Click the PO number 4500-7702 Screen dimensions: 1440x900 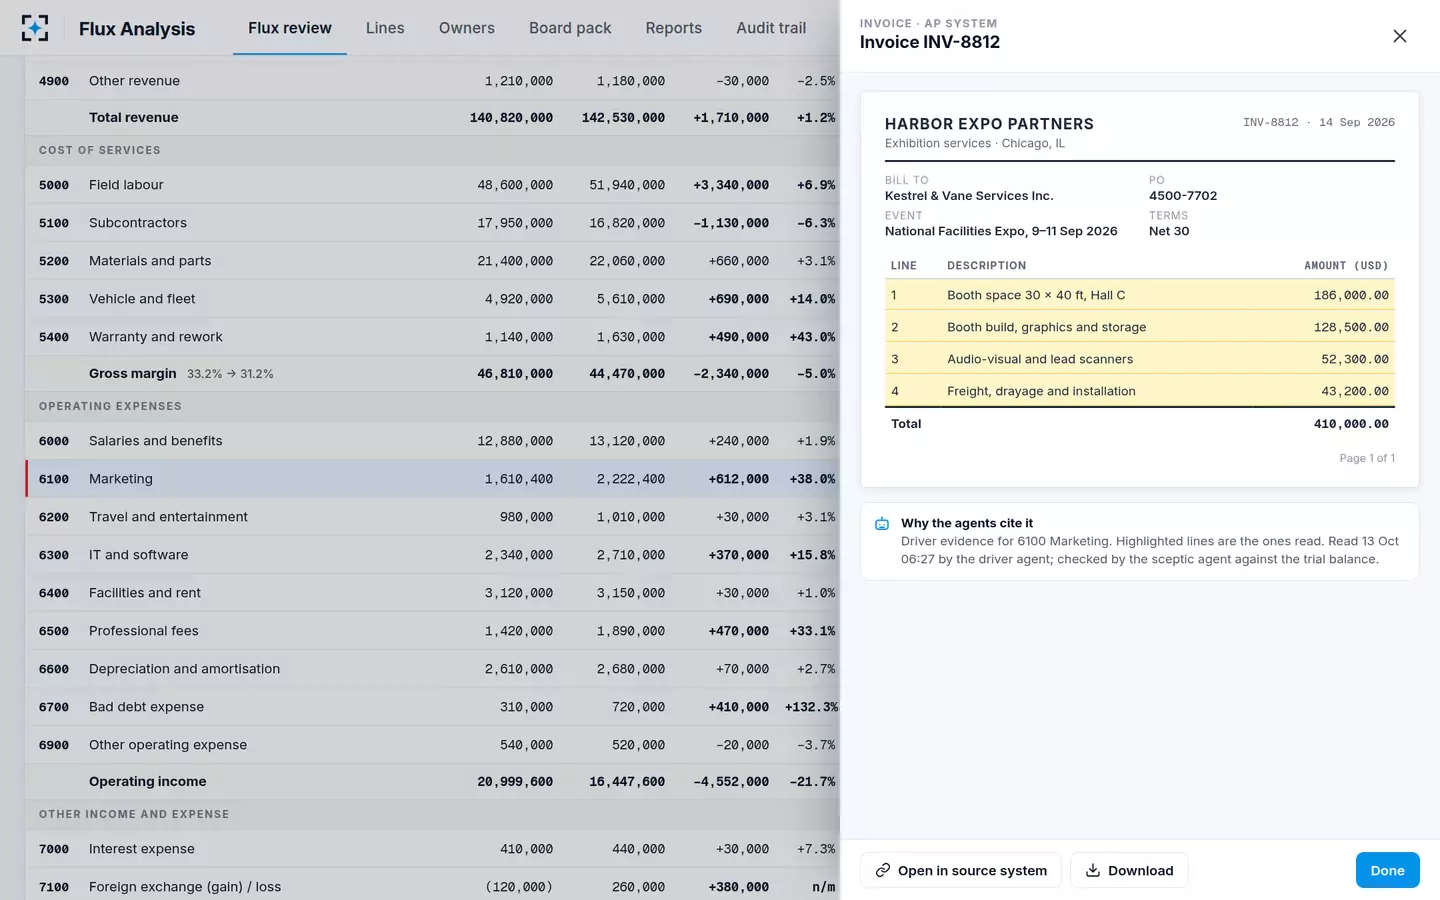coord(1183,196)
